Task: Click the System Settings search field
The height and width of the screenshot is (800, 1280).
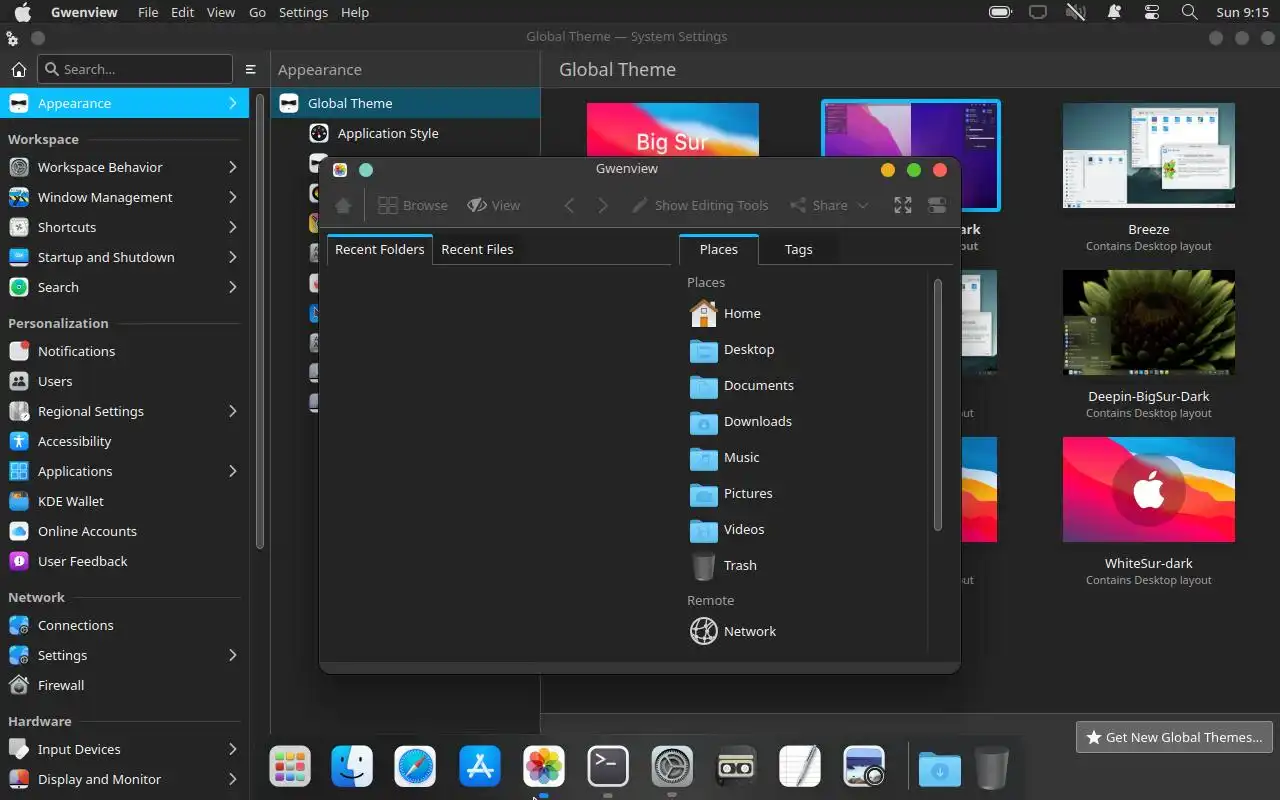Action: coord(135,69)
